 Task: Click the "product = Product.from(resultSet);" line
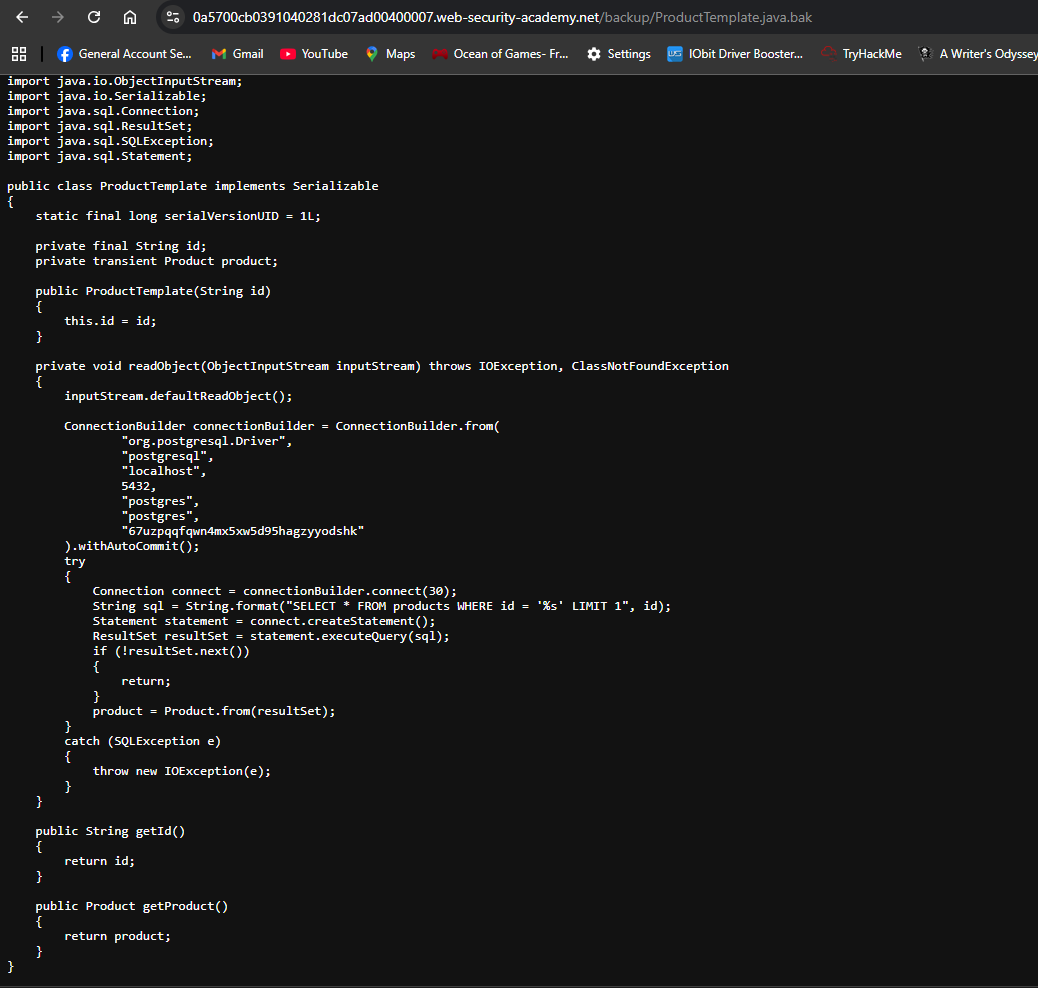tap(214, 711)
